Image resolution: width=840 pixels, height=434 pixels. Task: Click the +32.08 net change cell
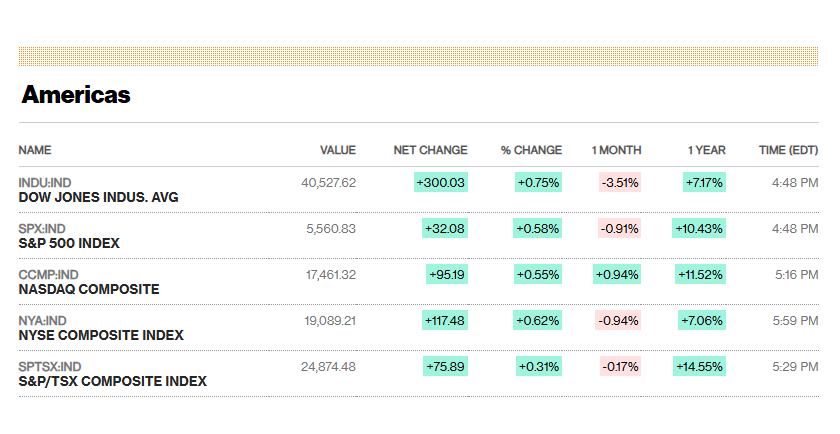445,228
